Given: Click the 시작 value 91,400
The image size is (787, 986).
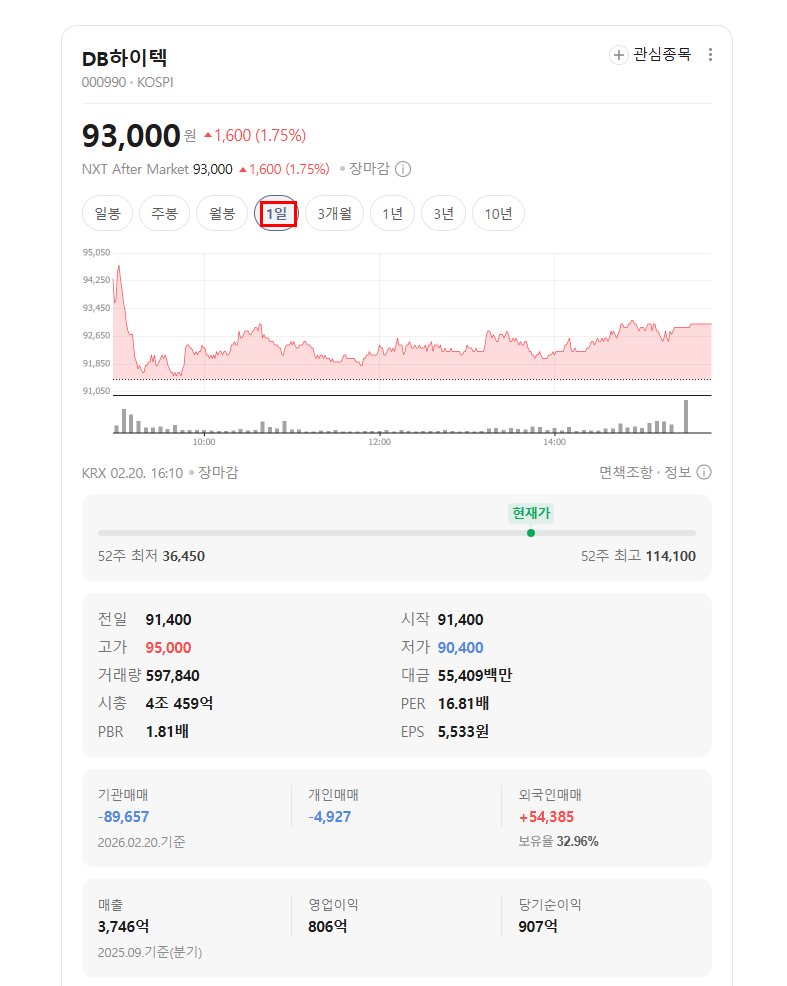Looking at the screenshot, I should point(461,619).
